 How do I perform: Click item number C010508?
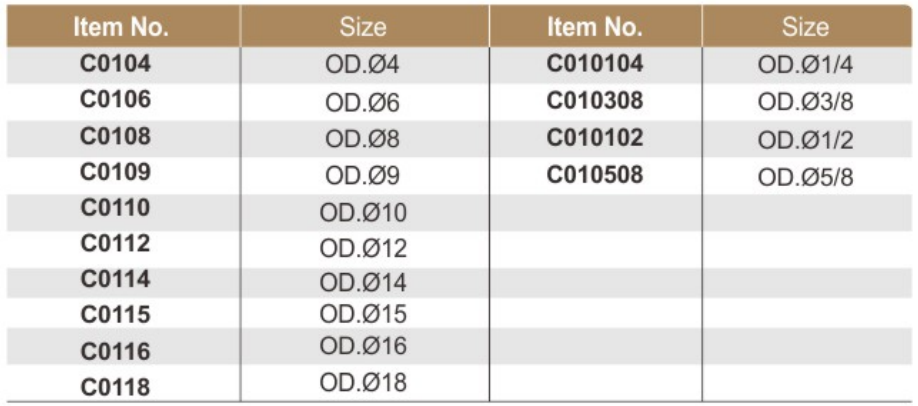[x=595, y=174]
